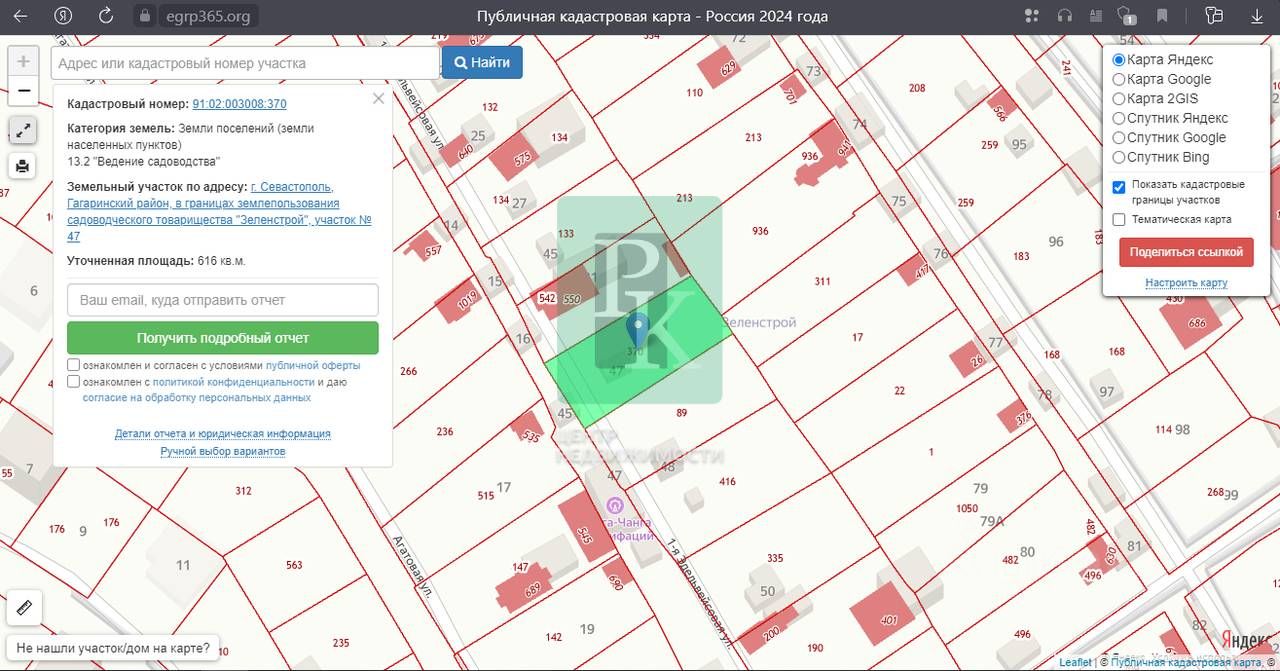Focus the email input field
The image size is (1280, 671).
click(222, 300)
